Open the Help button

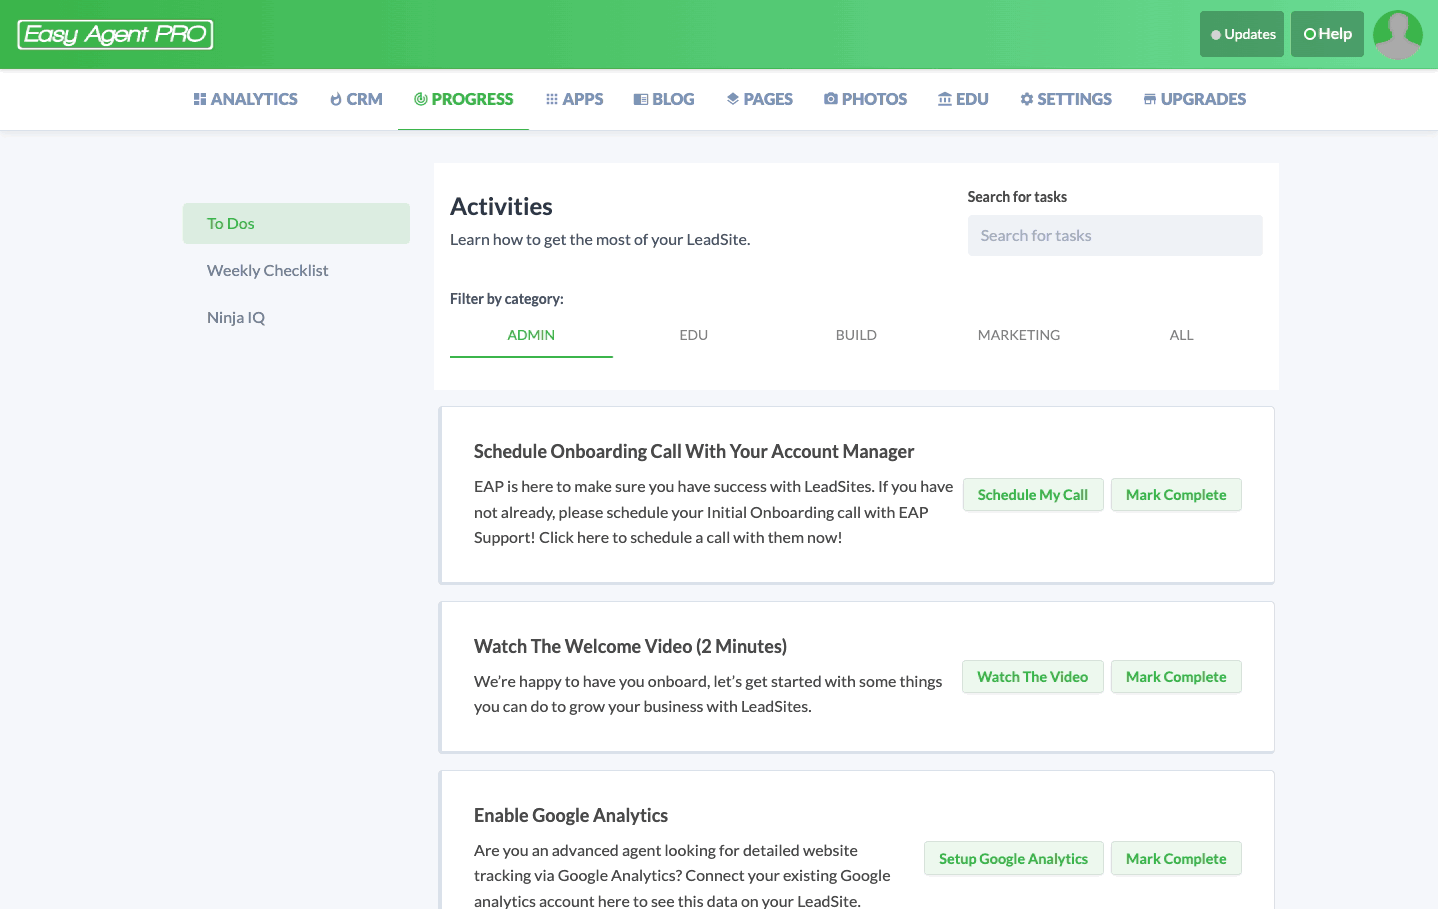pos(1327,34)
